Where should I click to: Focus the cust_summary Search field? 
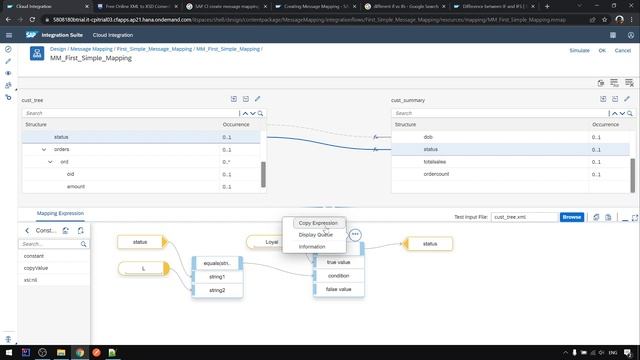(x=500, y=113)
